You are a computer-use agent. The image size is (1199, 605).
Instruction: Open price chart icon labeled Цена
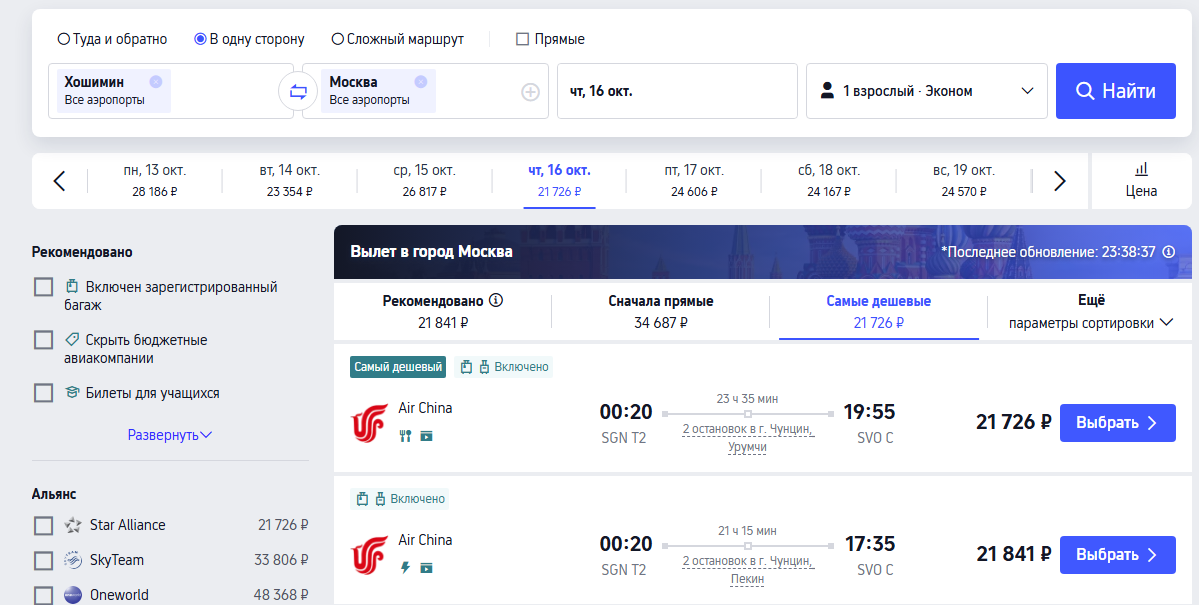1141,180
